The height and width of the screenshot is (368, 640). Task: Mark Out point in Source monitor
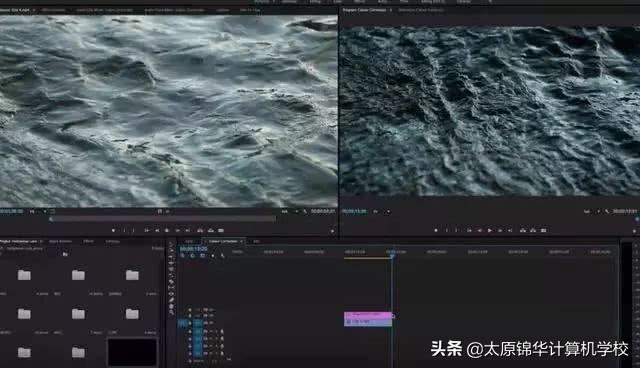point(133,231)
